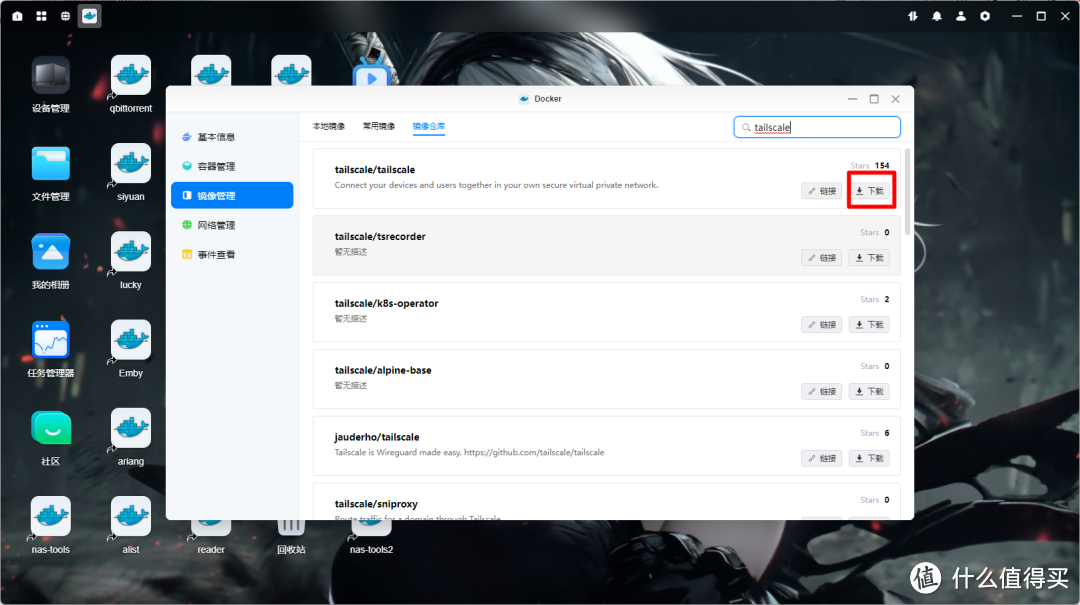Select 网络管理 in the sidebar

pos(216,225)
